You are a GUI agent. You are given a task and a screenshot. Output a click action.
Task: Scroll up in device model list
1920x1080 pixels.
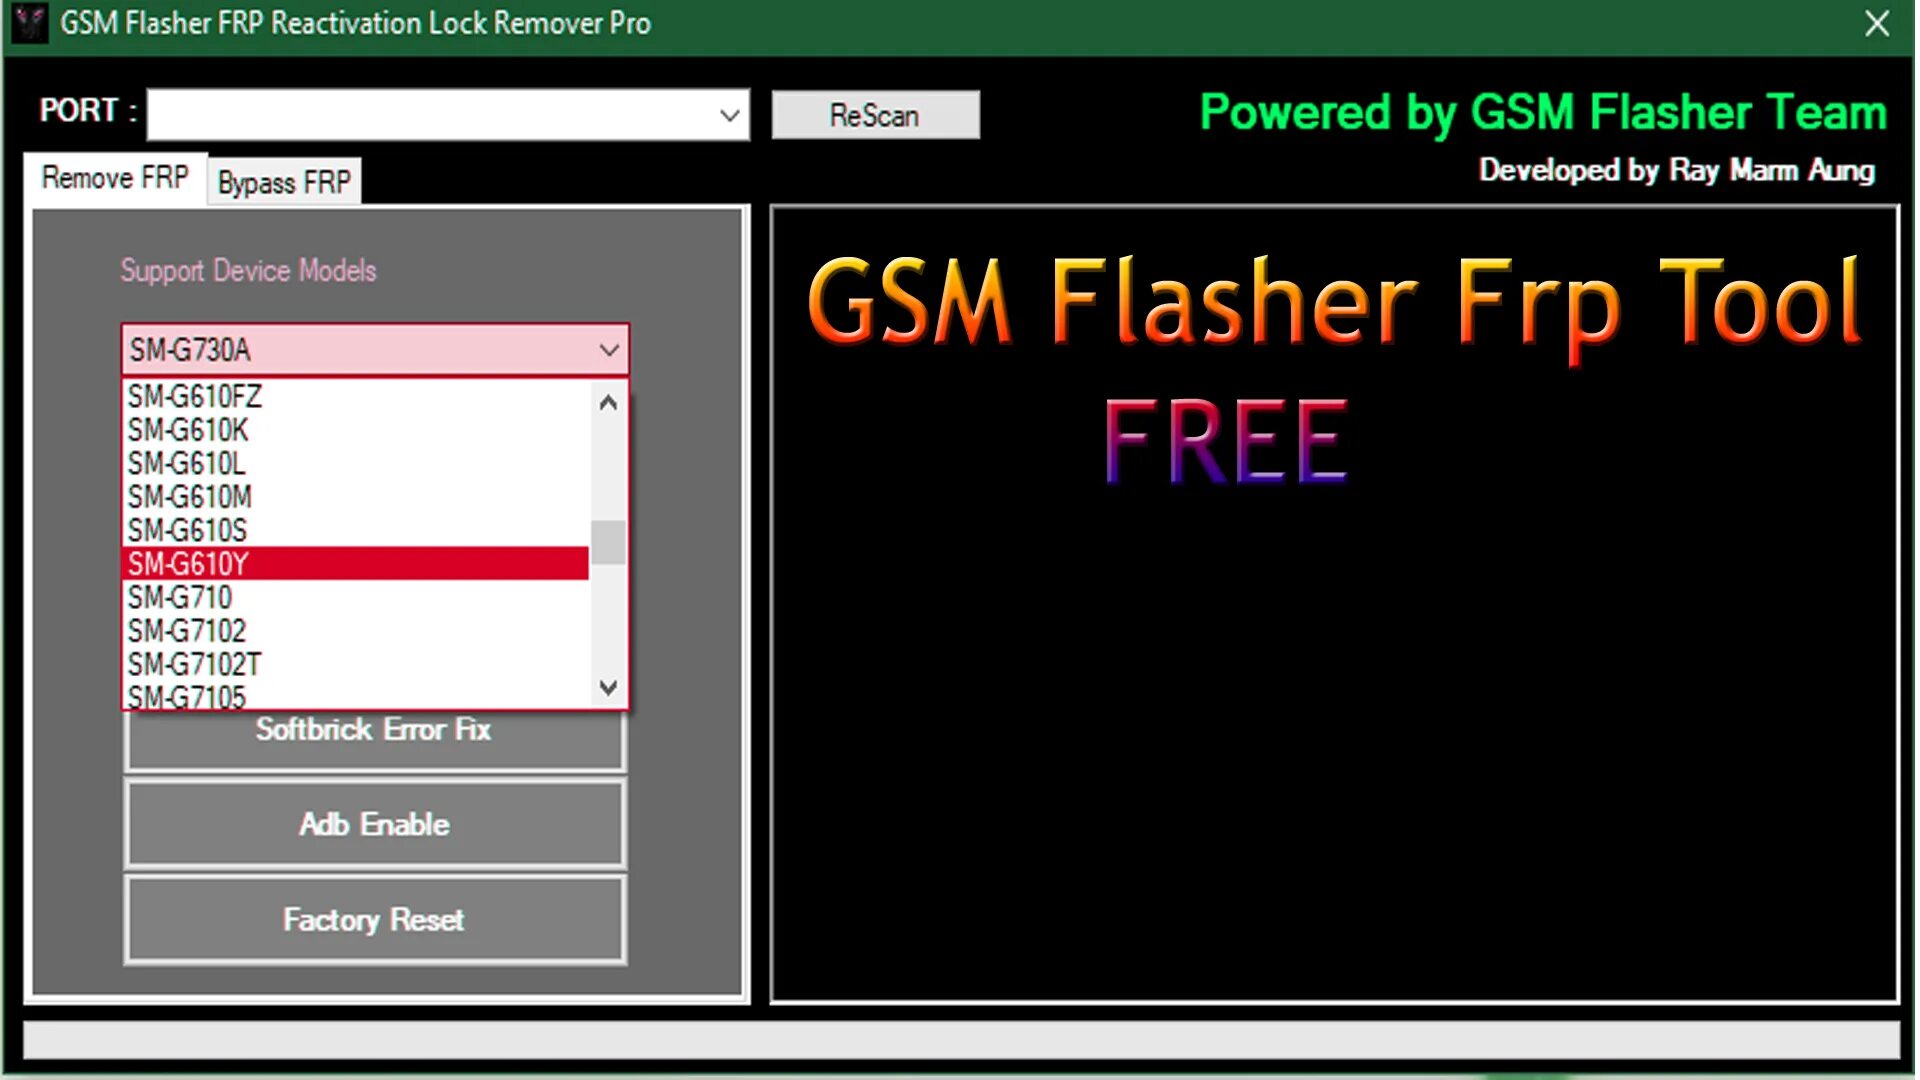pyautogui.click(x=607, y=402)
